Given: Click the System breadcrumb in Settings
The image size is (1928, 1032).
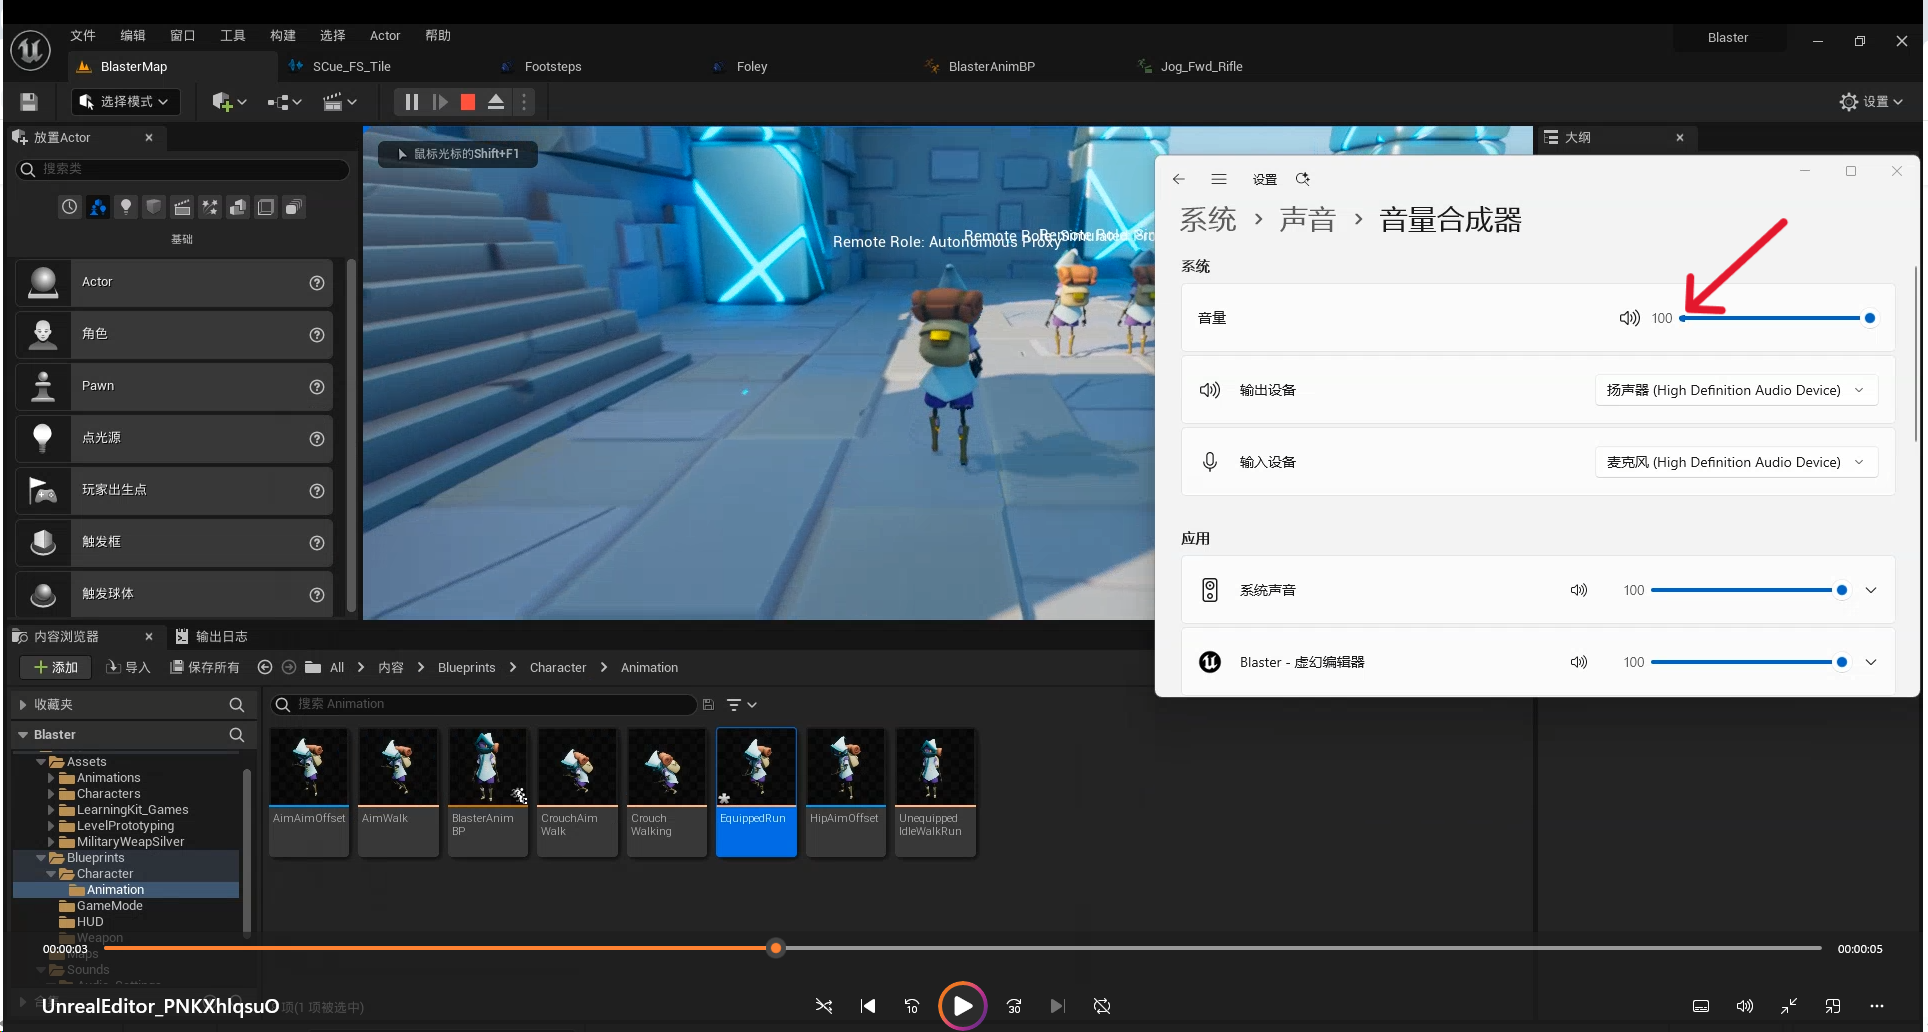Looking at the screenshot, I should coord(1208,220).
